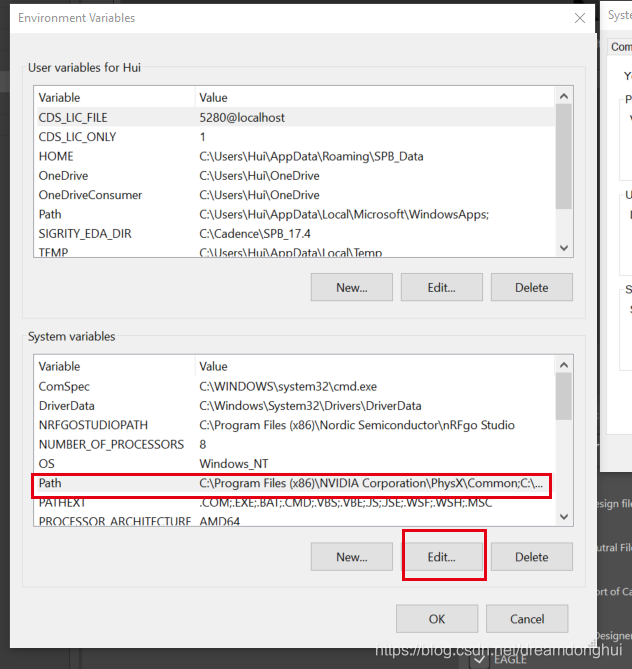
Task: Click C:\Cadence\SPB_17.4 value cell
Action: click(x=255, y=234)
